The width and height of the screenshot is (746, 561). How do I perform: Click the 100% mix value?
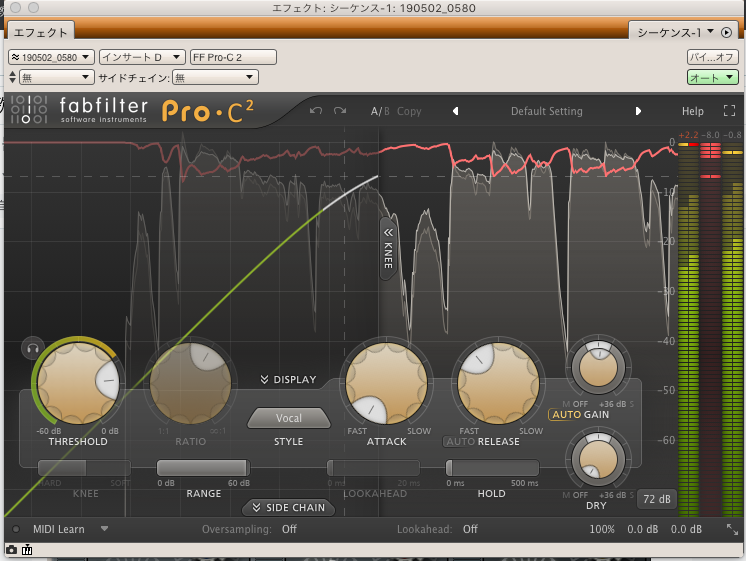click(x=602, y=529)
